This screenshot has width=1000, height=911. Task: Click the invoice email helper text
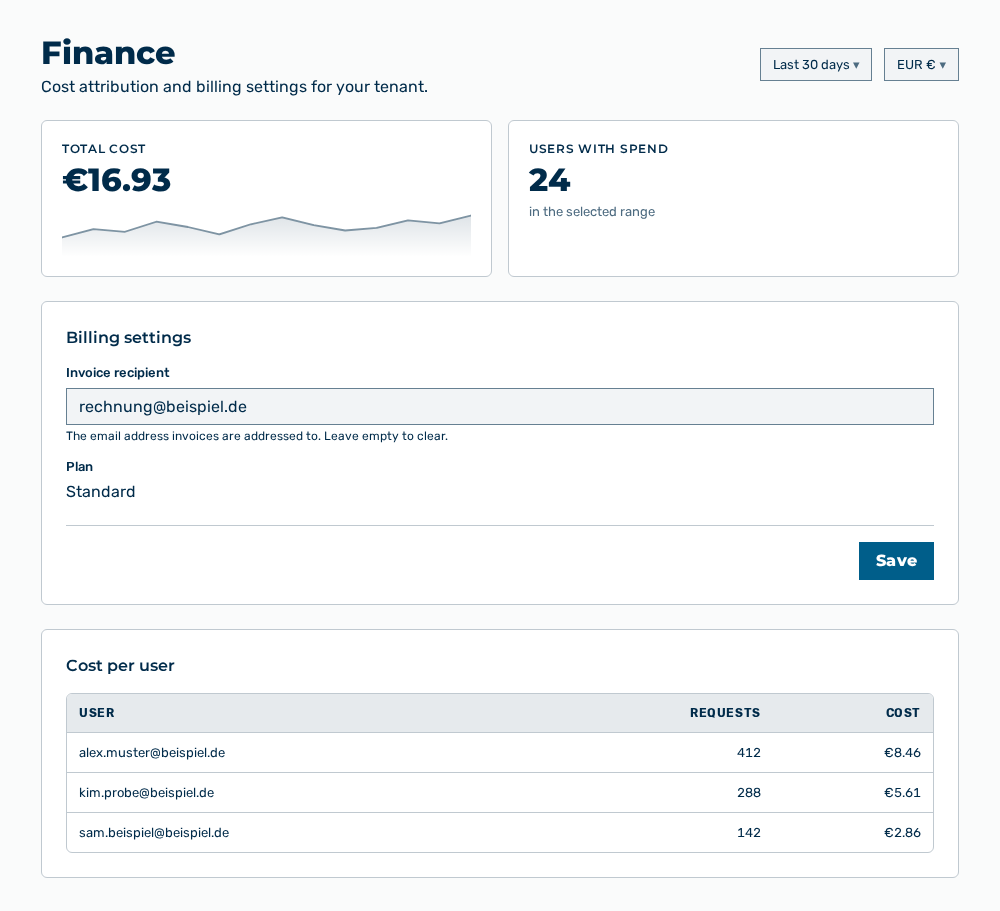(257, 436)
